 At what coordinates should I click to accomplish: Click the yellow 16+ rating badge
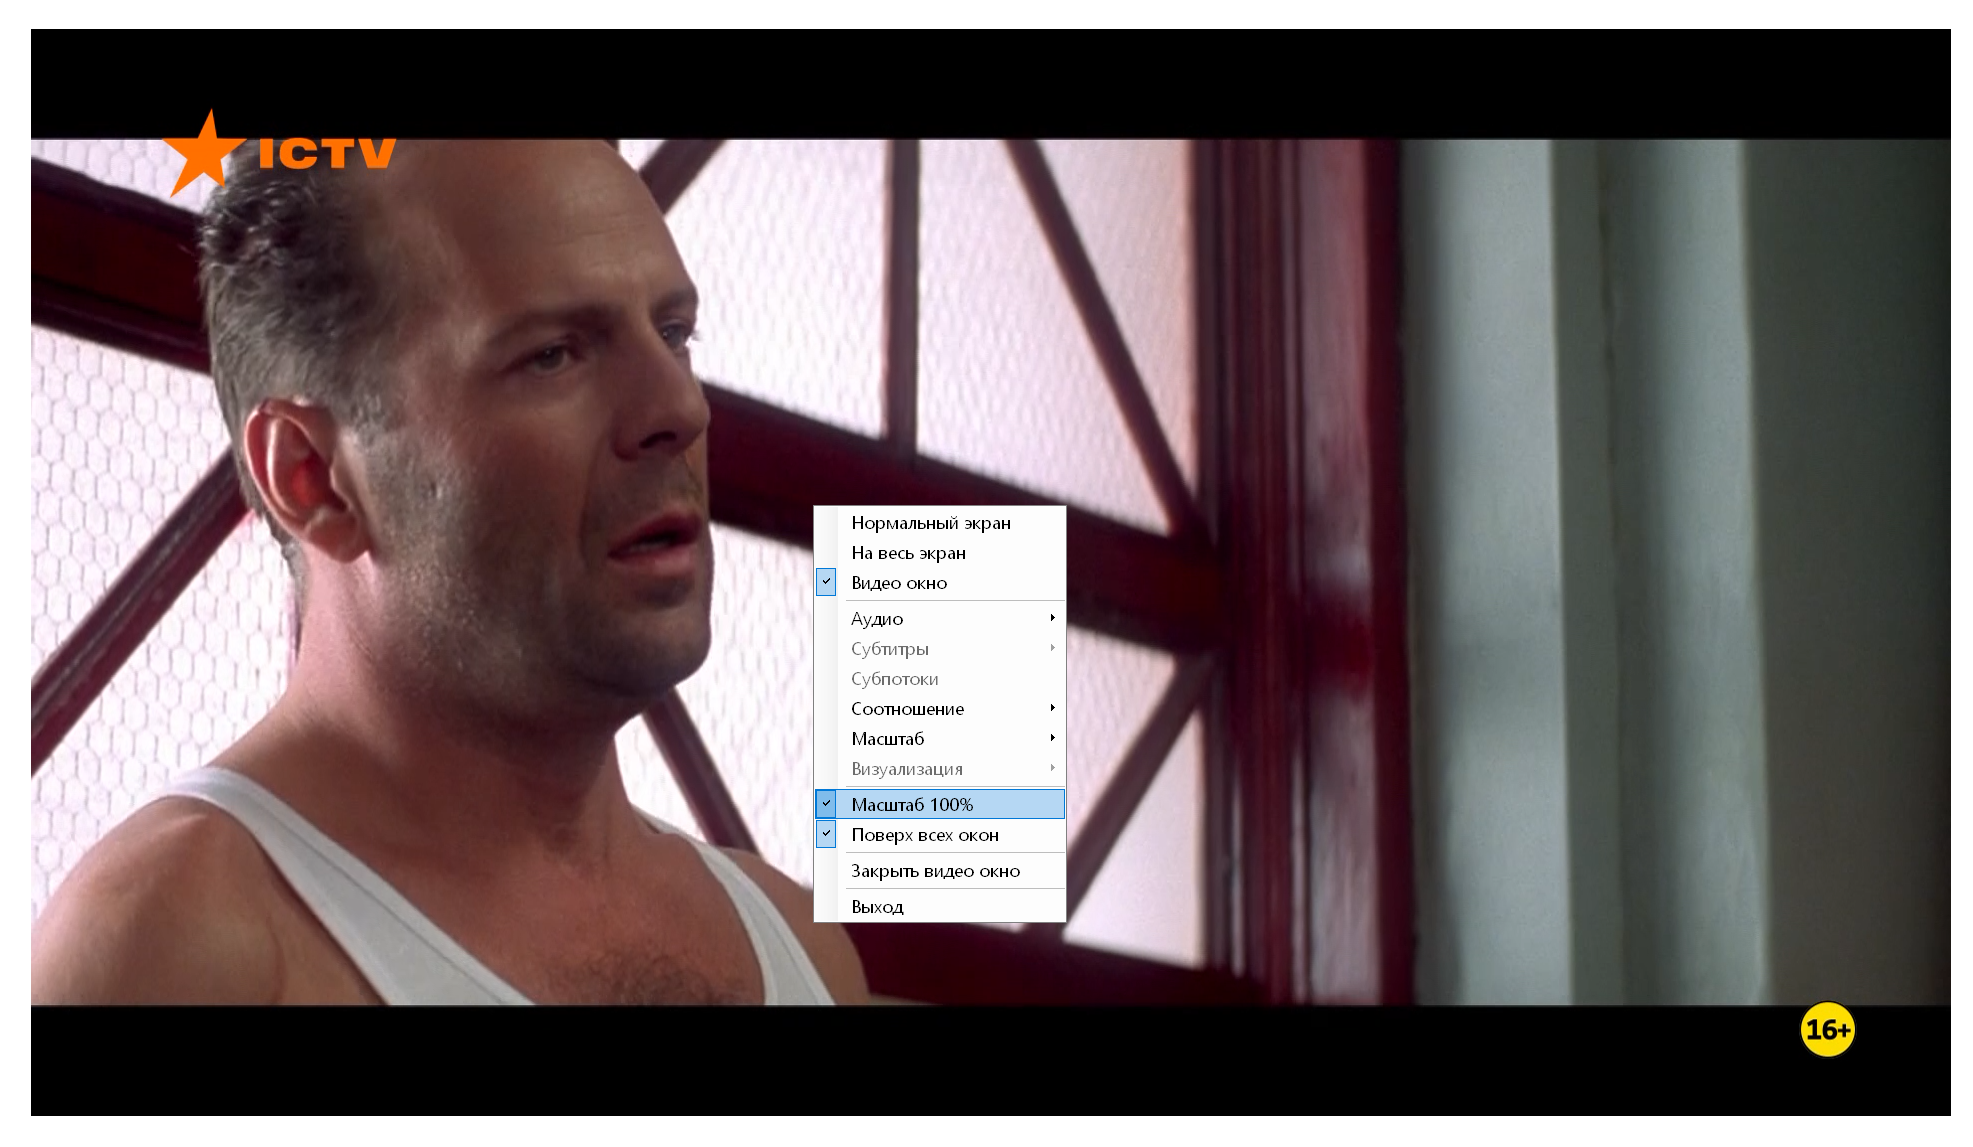click(1827, 1029)
